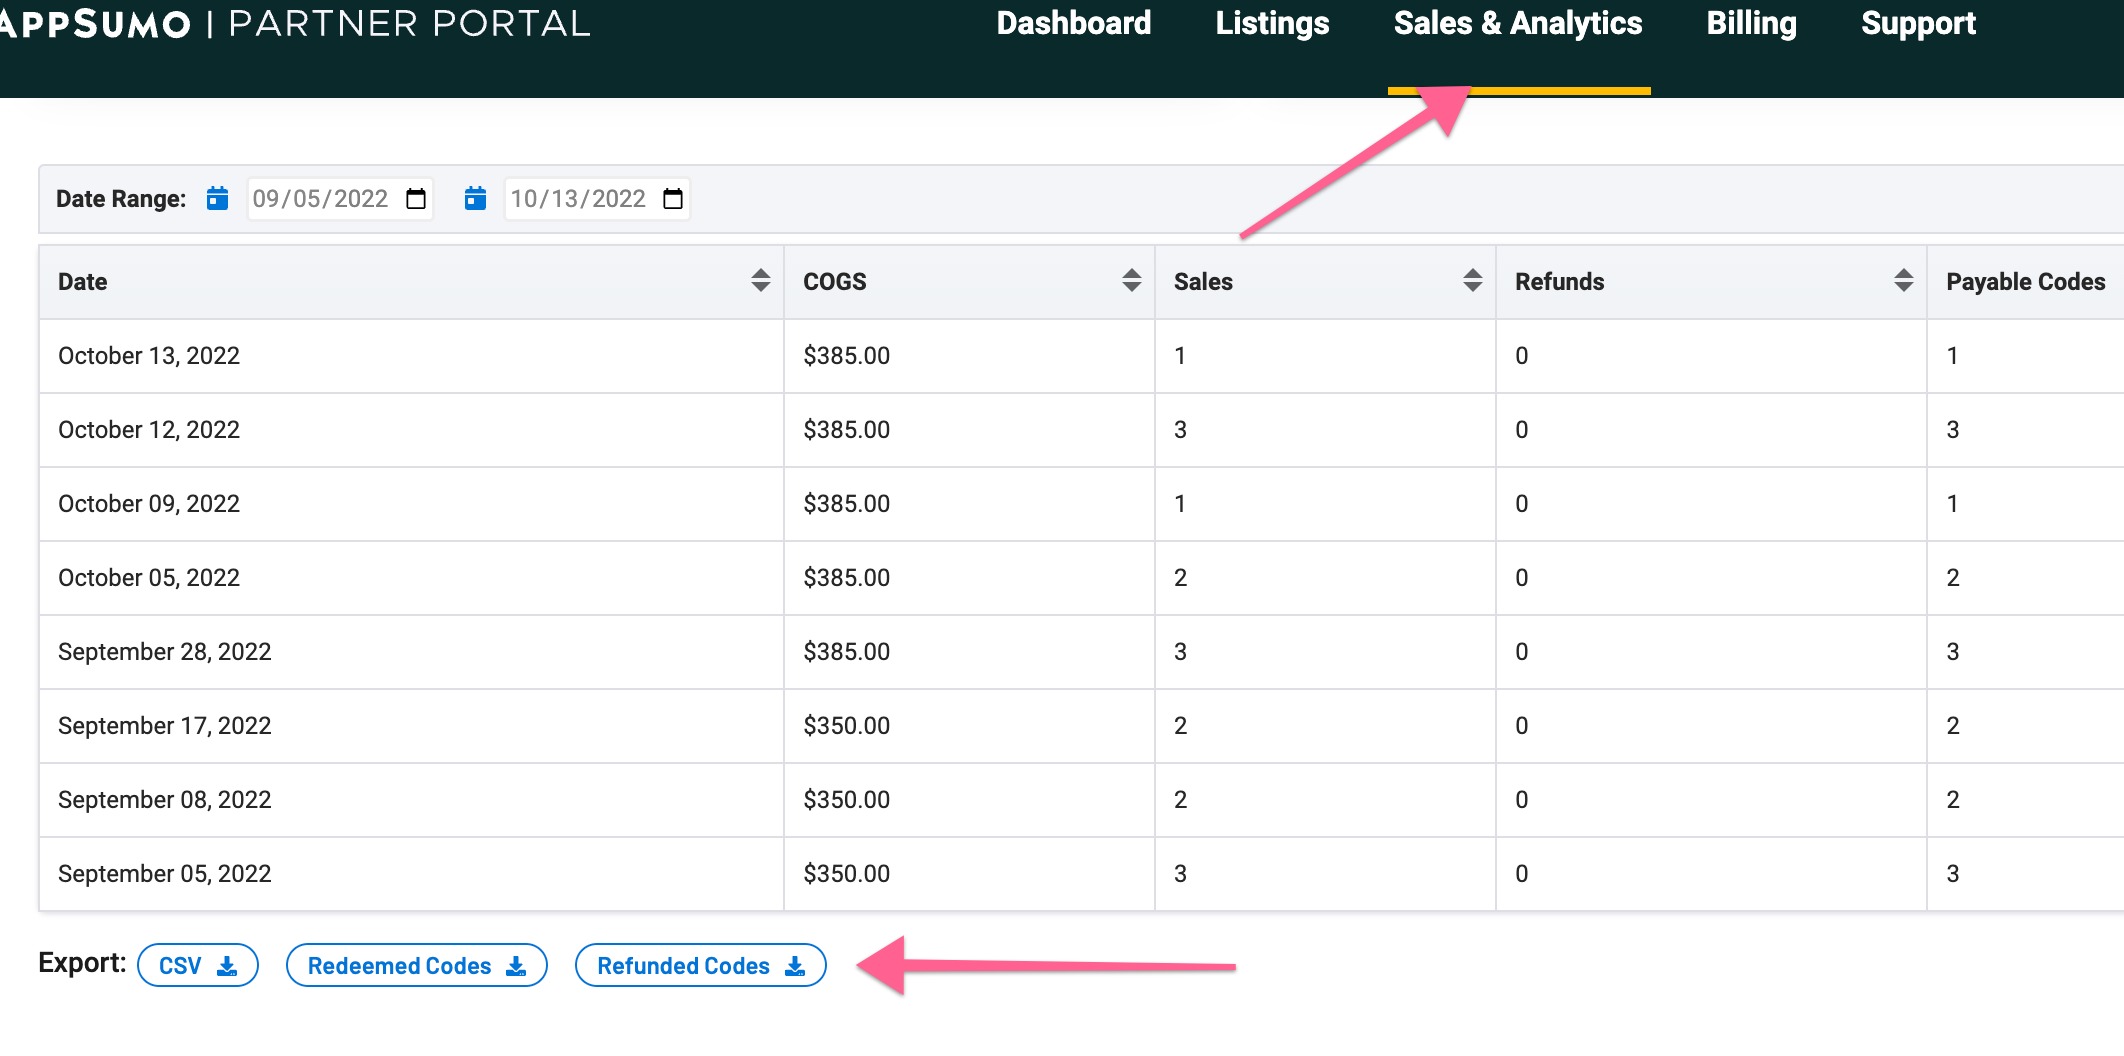Open the start date picker calendar icon
Image resolution: width=2124 pixels, height=1056 pixels.
[x=416, y=199]
